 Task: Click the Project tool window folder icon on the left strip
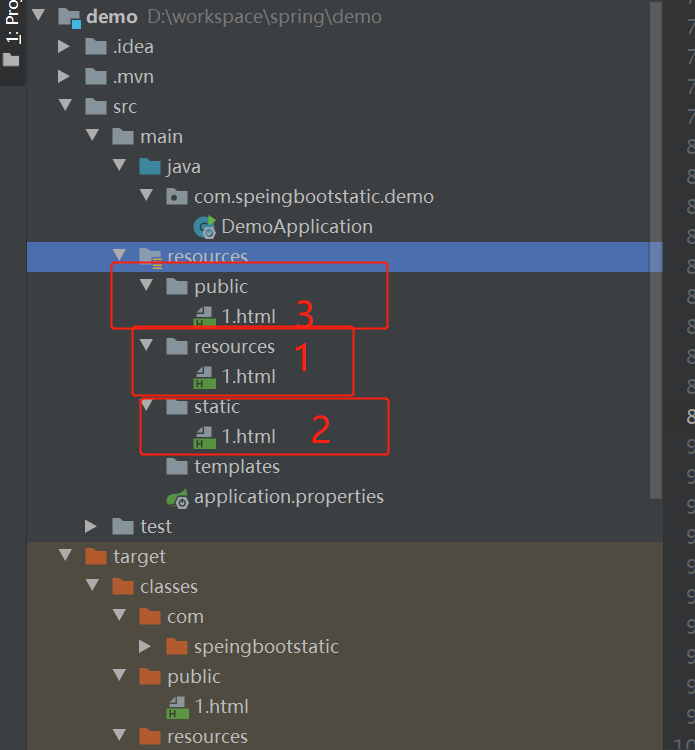[x=11, y=60]
